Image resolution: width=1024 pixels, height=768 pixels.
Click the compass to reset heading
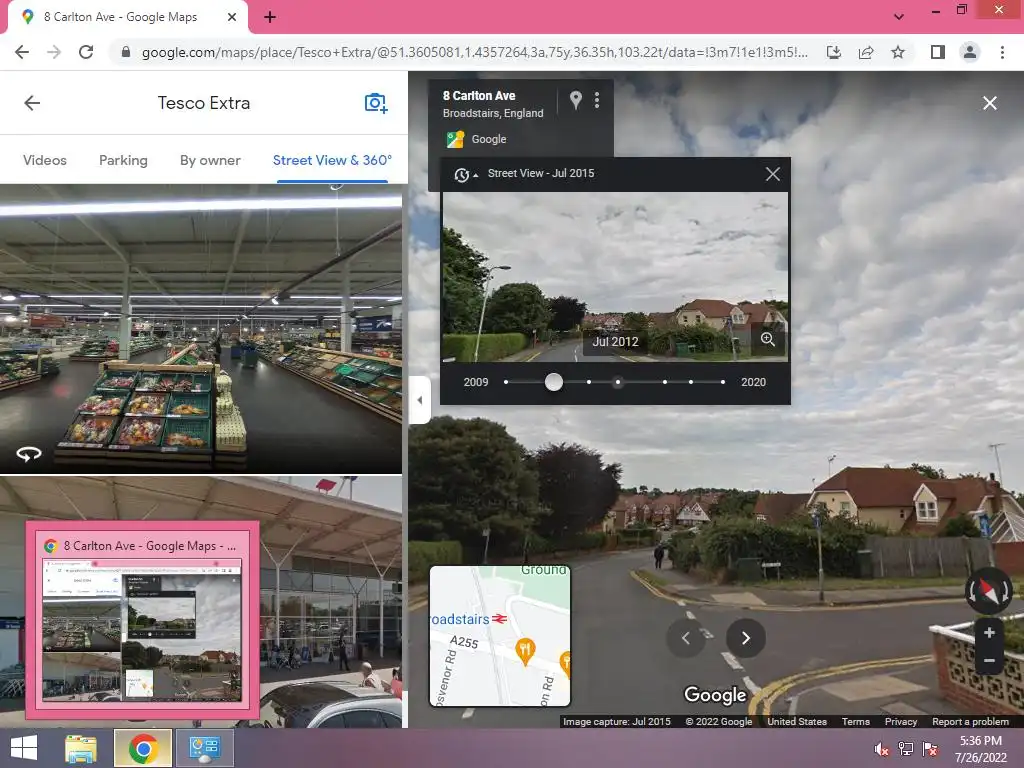pyautogui.click(x=989, y=590)
